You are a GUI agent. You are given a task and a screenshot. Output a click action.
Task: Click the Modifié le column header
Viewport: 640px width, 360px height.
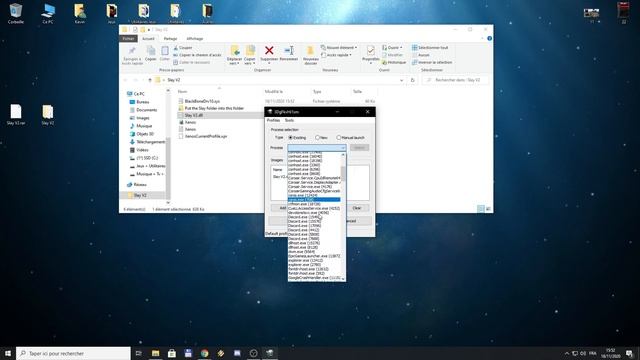point(273,91)
